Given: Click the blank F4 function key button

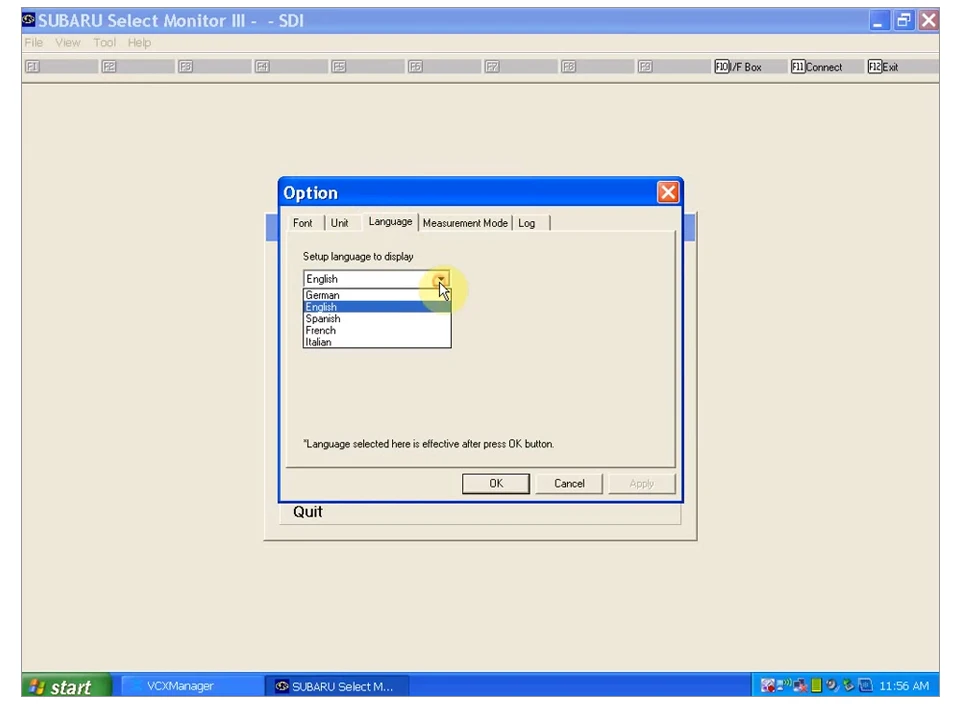Looking at the screenshot, I should (x=290, y=67).
